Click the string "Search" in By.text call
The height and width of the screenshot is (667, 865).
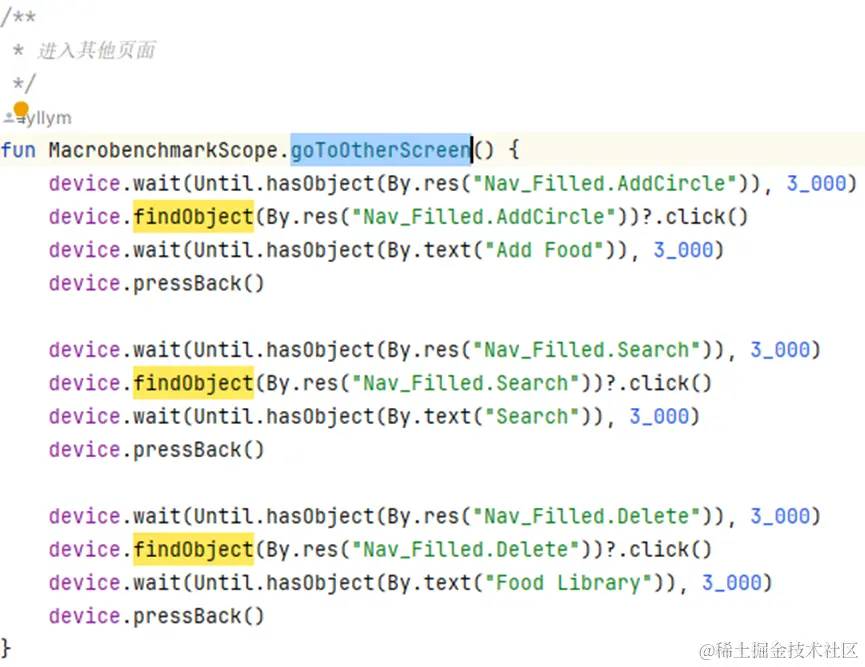click(x=532, y=416)
